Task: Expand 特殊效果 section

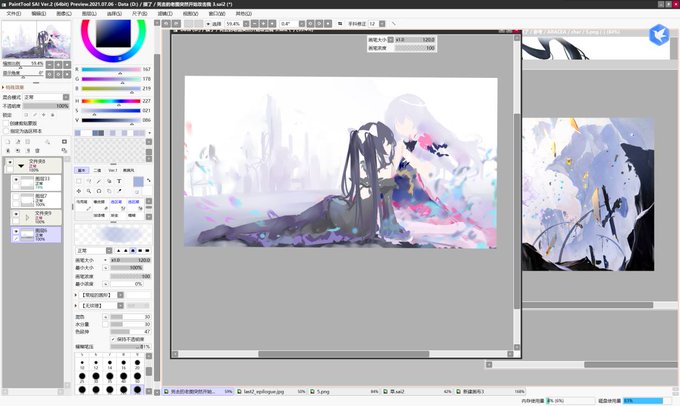Action: pos(3,88)
